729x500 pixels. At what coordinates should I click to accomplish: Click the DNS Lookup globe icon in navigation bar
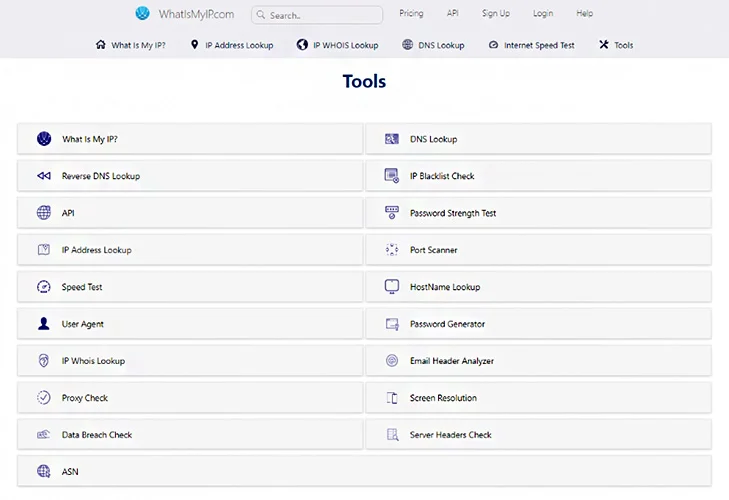click(x=407, y=45)
